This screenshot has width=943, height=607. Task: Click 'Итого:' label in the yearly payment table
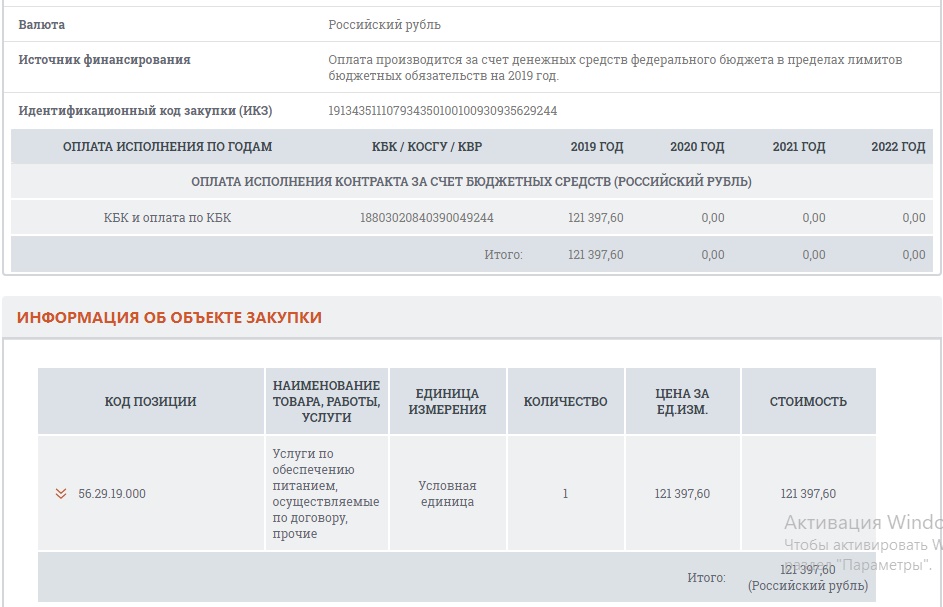503,254
